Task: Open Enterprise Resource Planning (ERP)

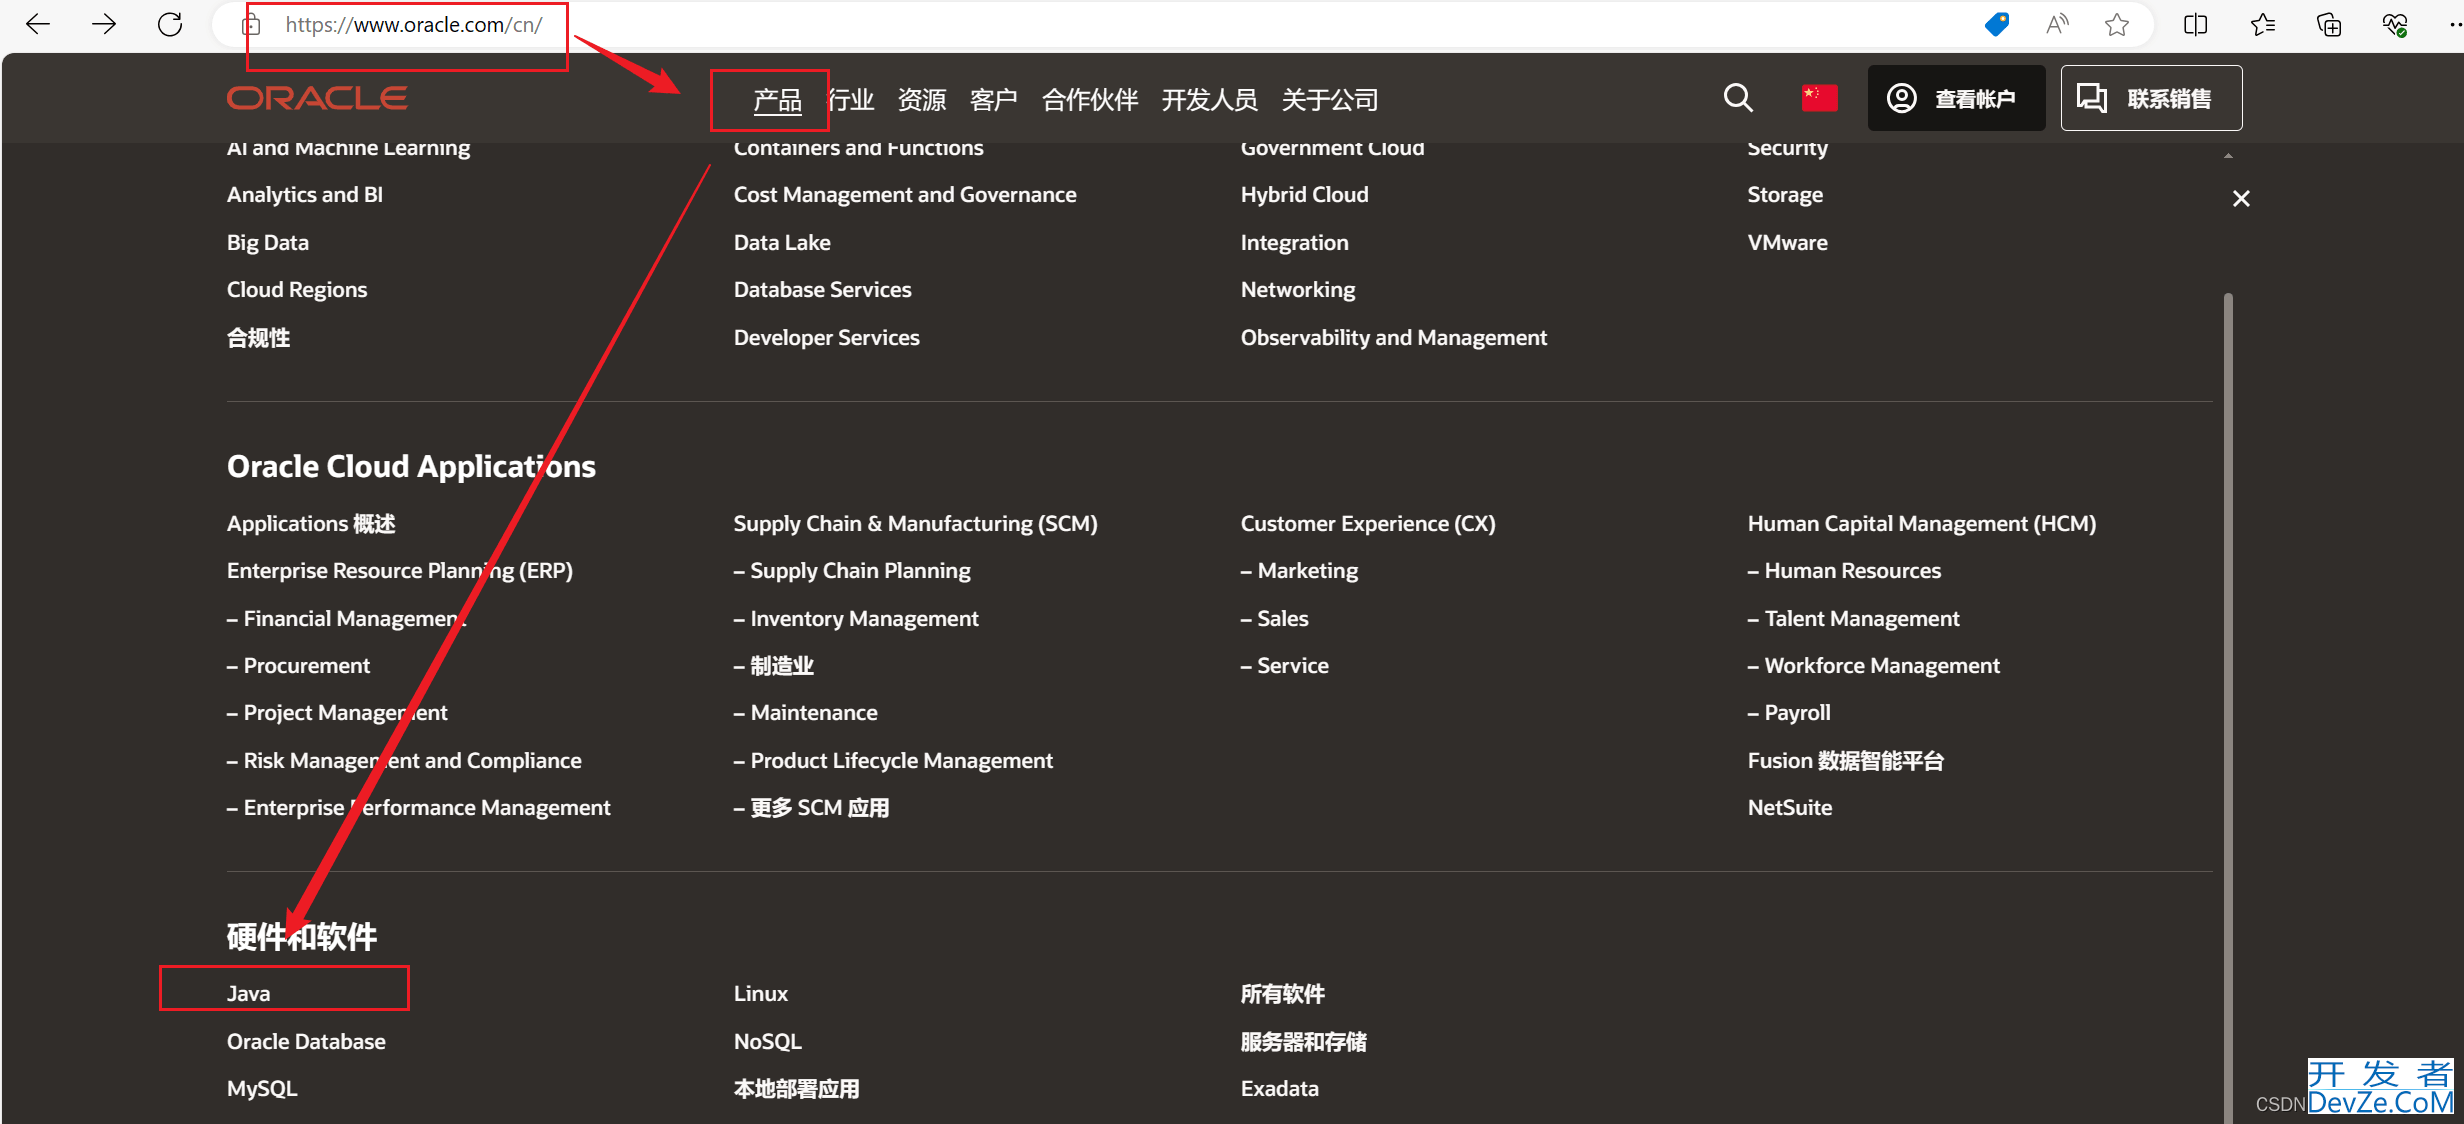Action: [400, 571]
